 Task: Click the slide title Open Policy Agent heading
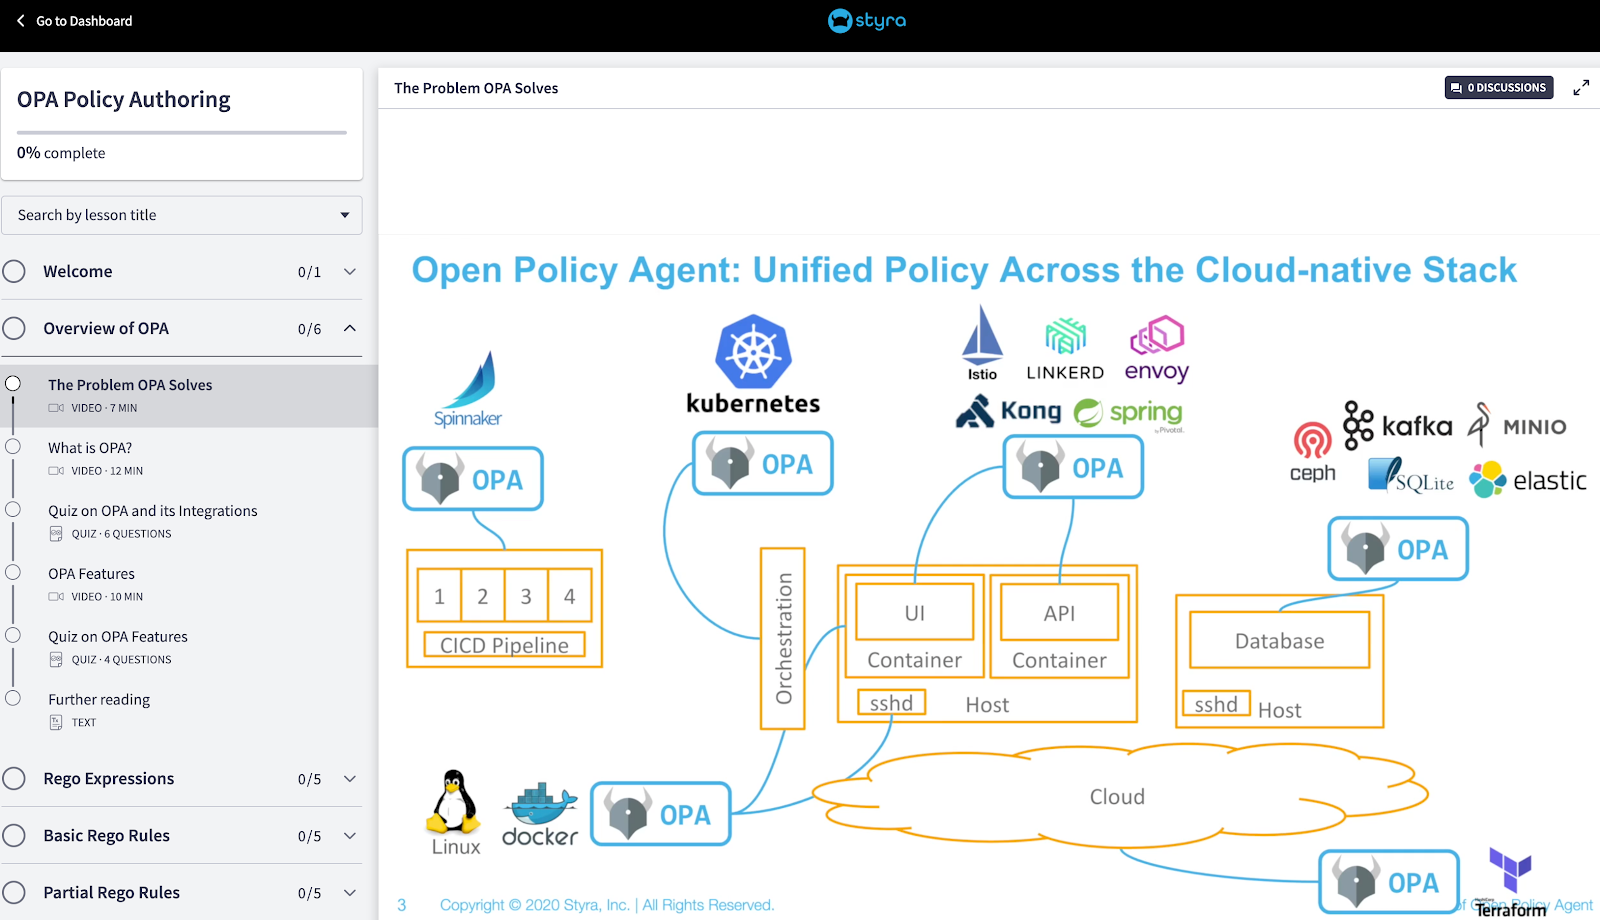(x=964, y=270)
